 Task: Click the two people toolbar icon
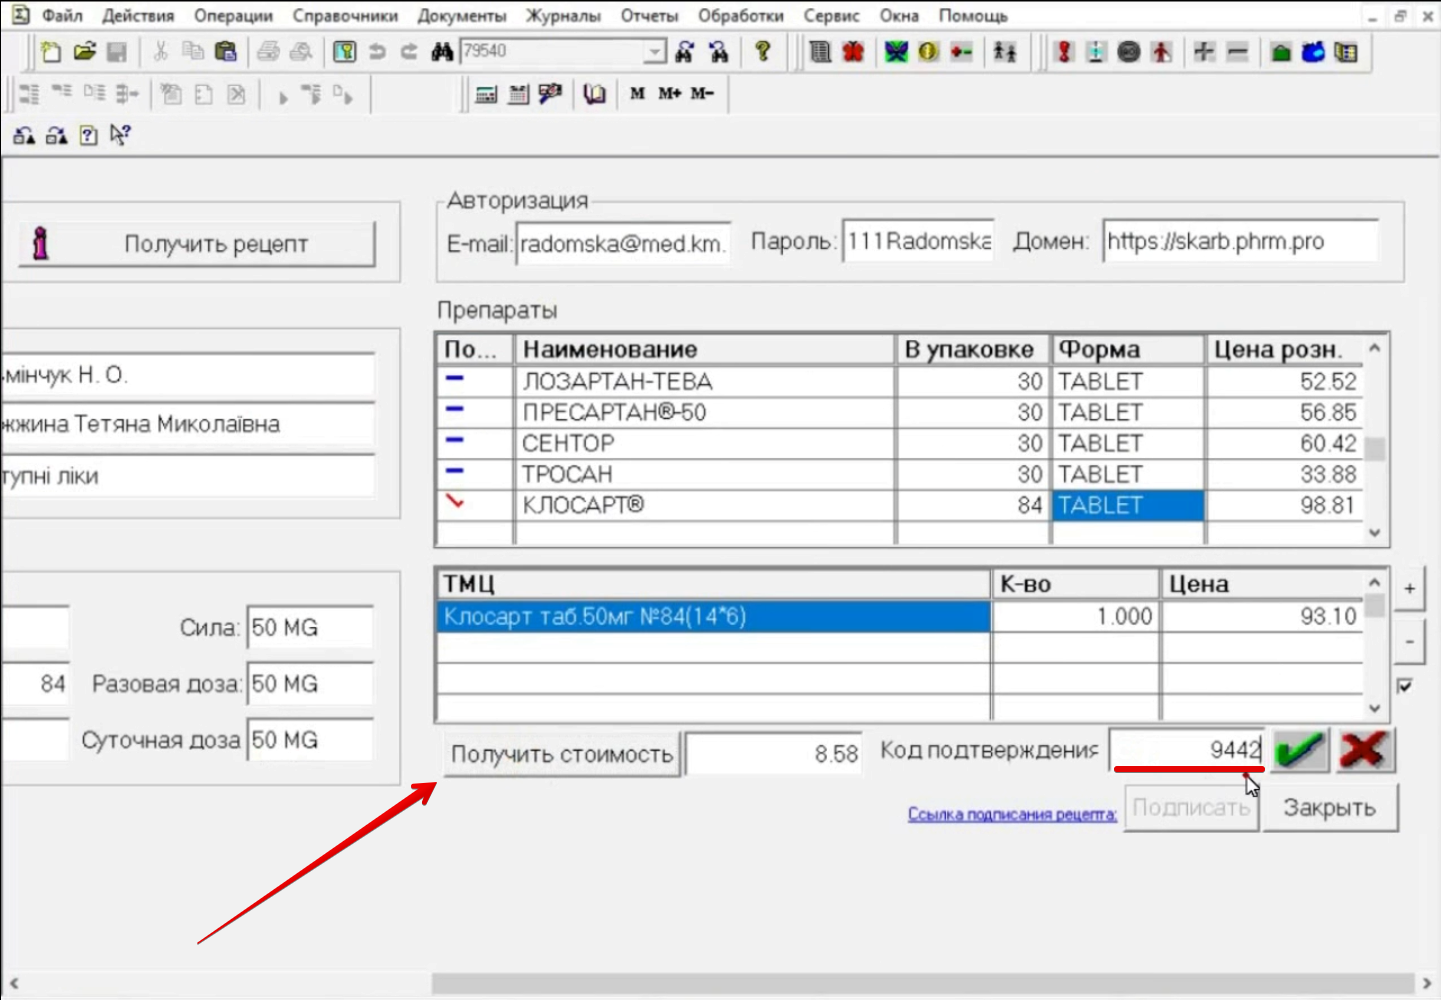tap(1005, 52)
